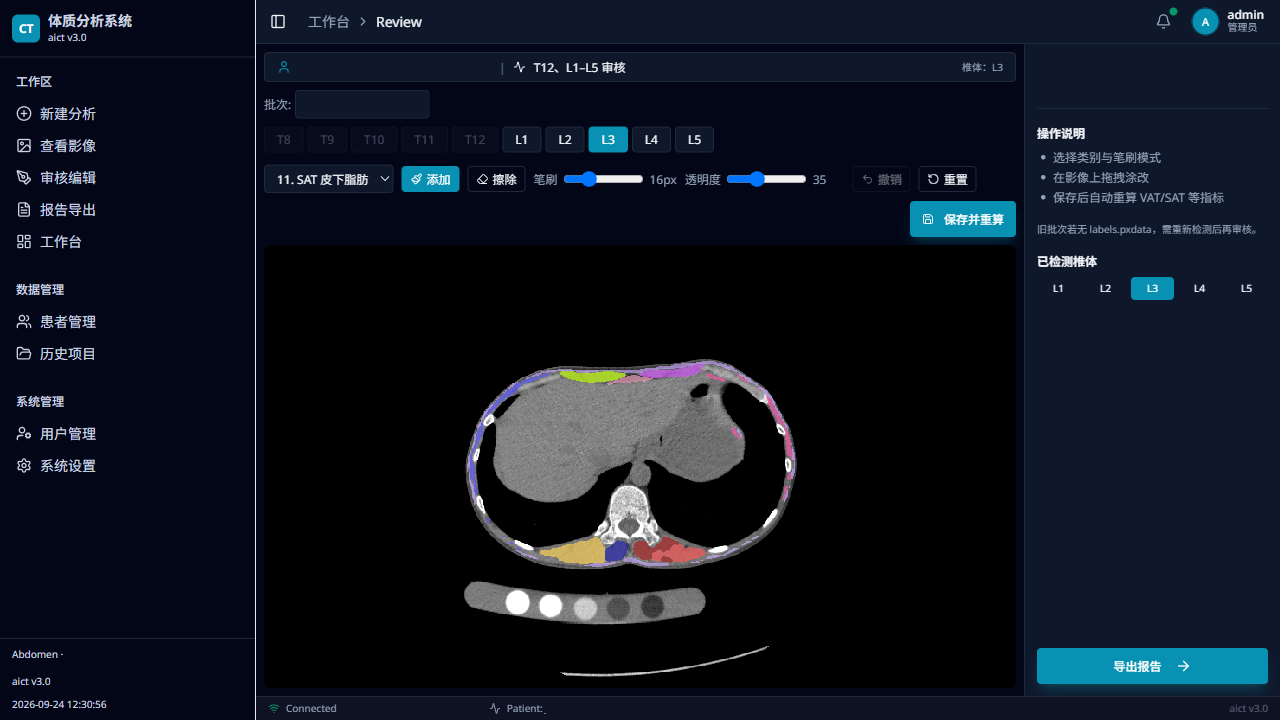Open the notifications bell
Image resolution: width=1280 pixels, height=720 pixels.
point(1163,21)
